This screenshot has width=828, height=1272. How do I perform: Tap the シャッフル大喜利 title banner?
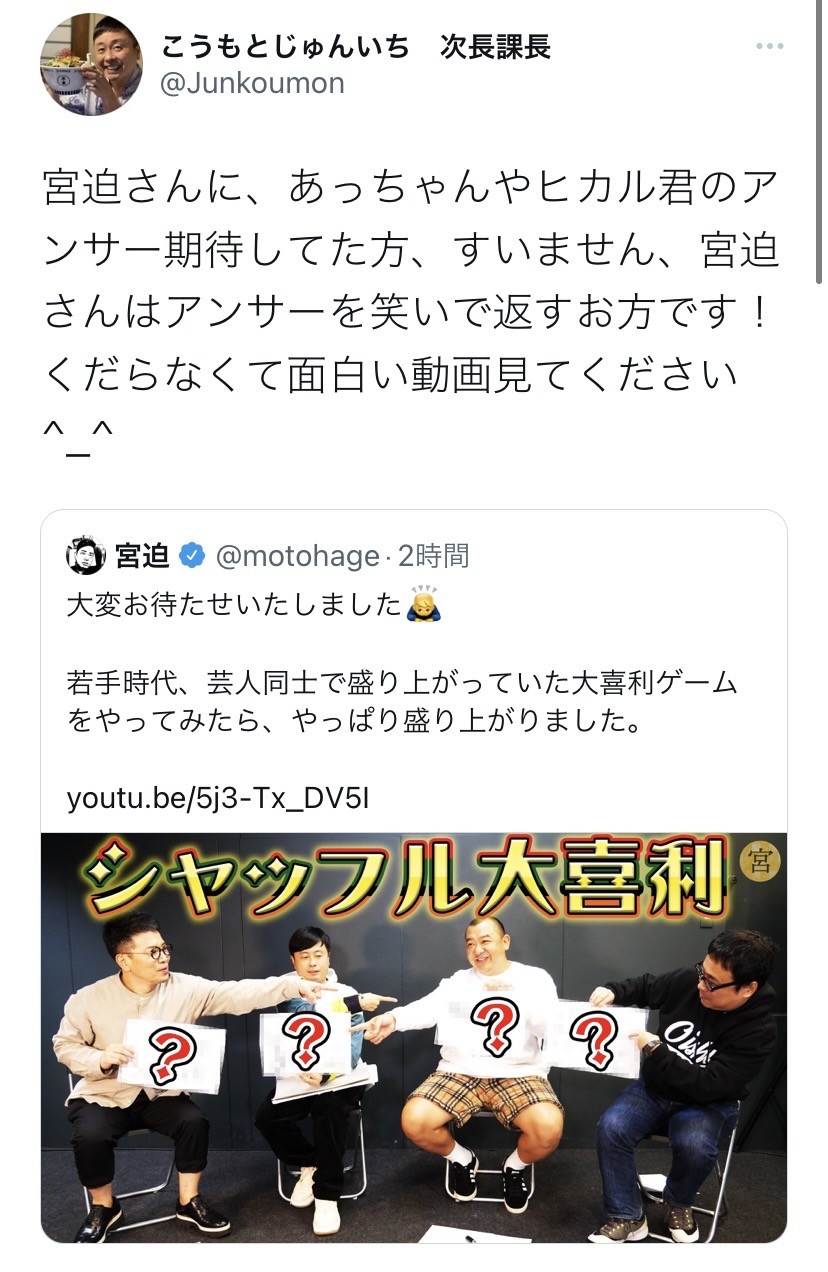[x=405, y=876]
